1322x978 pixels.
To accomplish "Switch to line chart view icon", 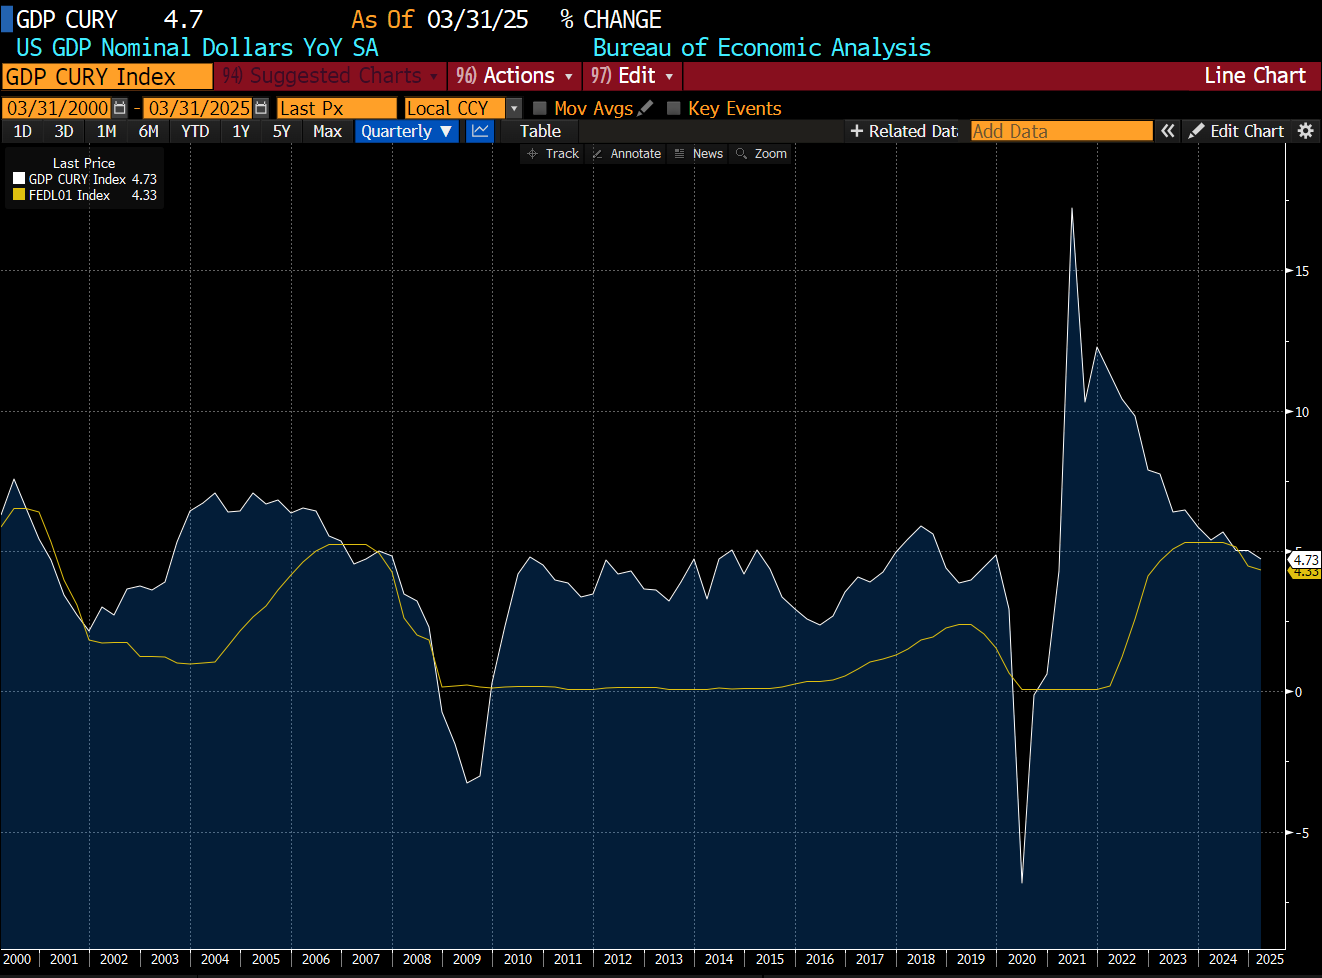I will 480,131.
